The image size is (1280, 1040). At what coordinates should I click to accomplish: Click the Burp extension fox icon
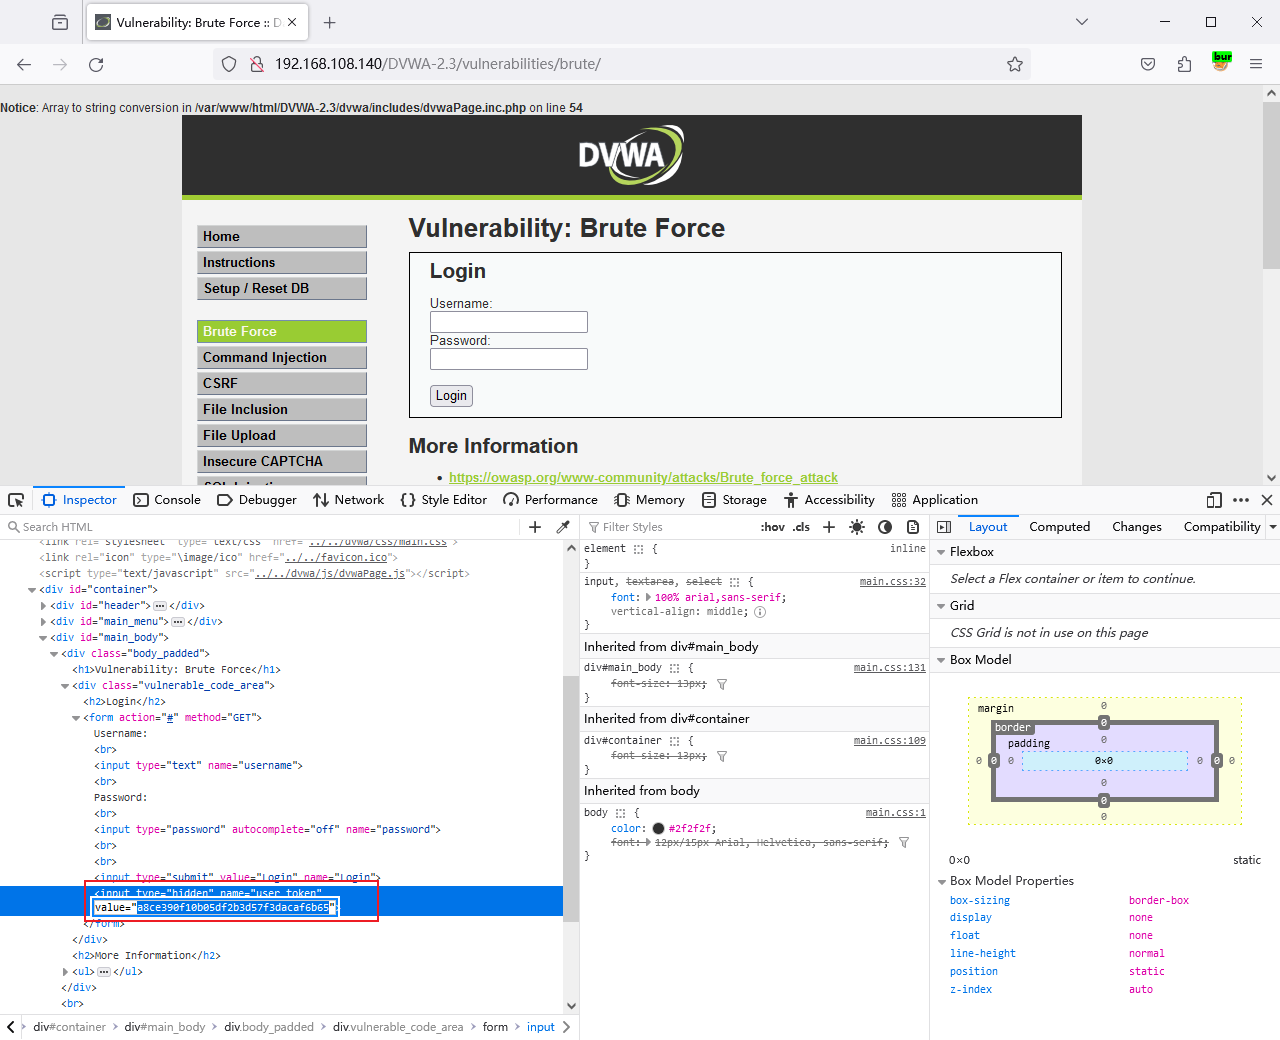(1221, 62)
